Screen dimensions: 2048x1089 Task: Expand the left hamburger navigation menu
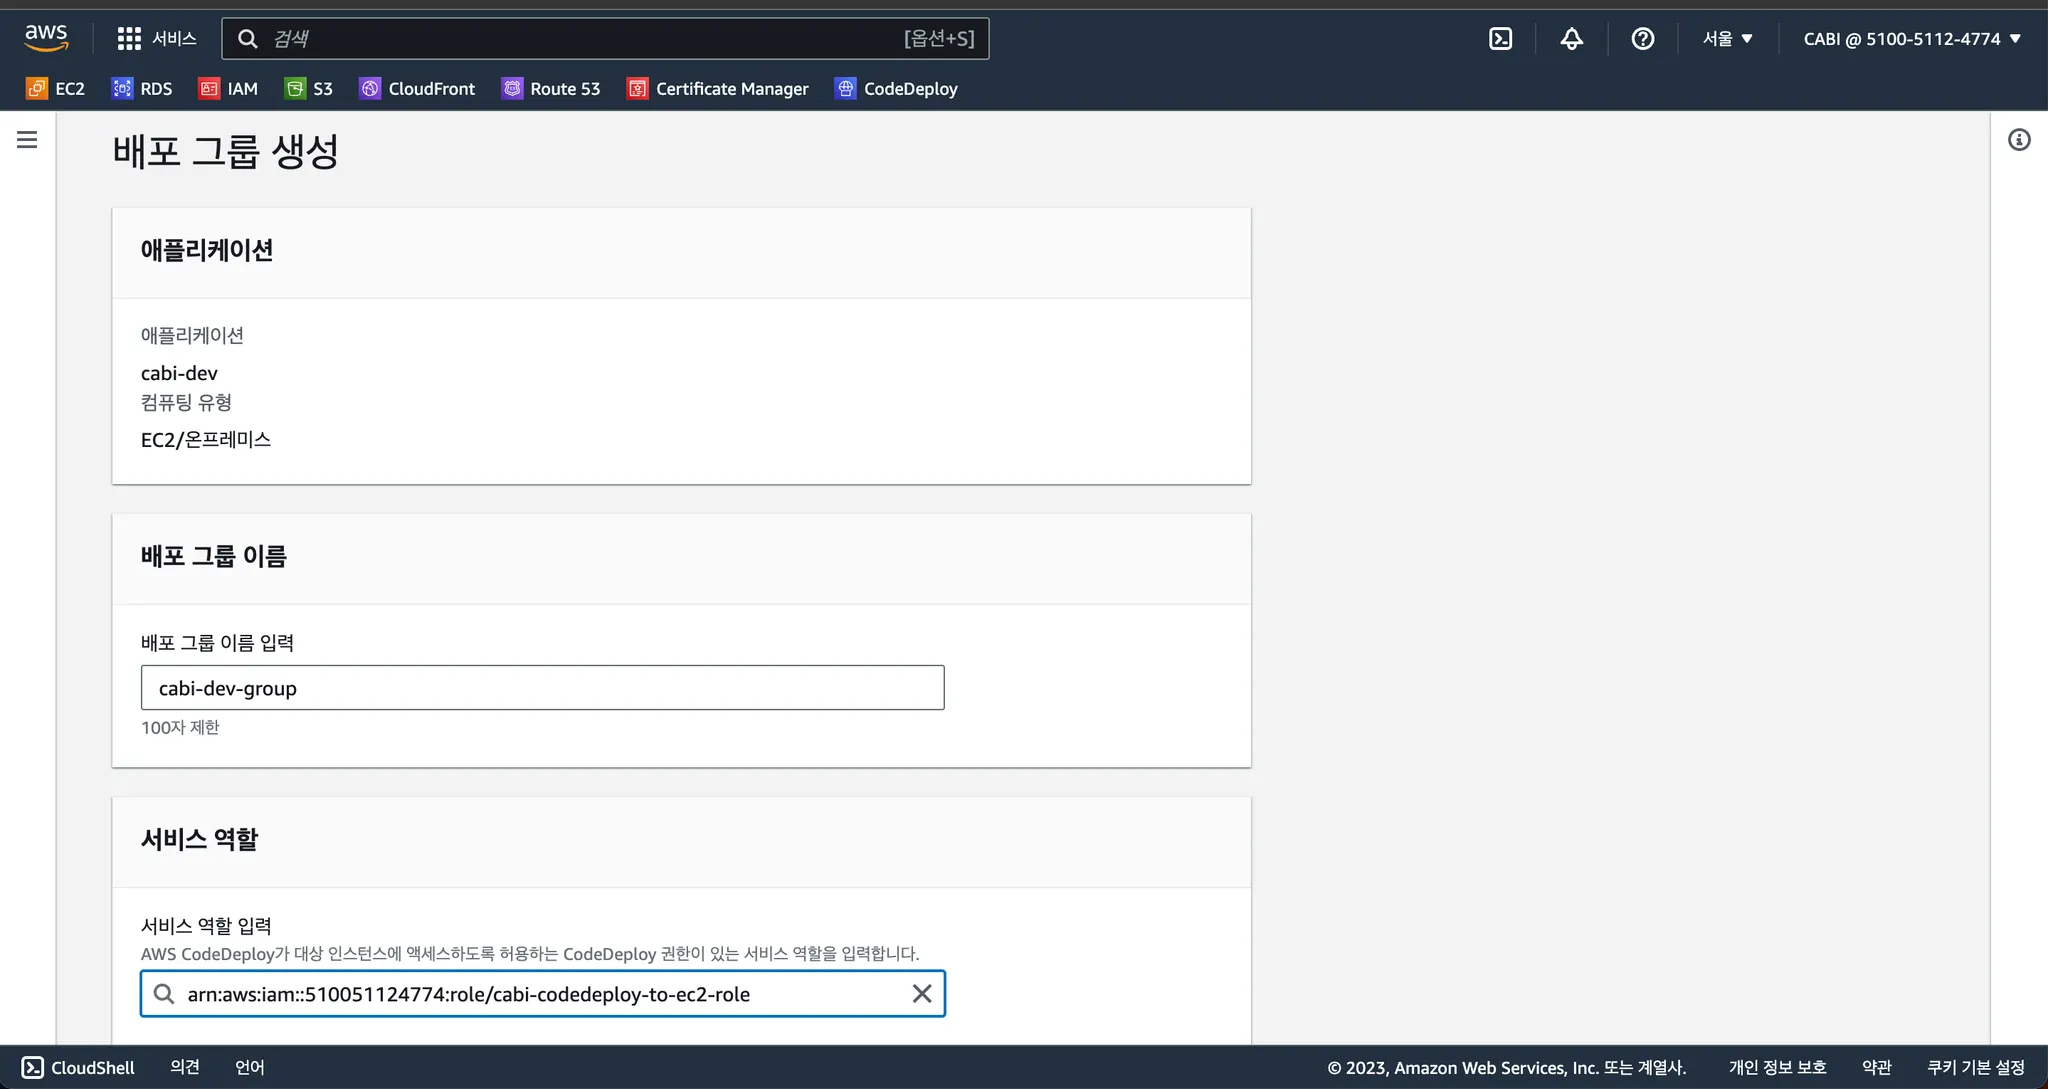tap(27, 140)
